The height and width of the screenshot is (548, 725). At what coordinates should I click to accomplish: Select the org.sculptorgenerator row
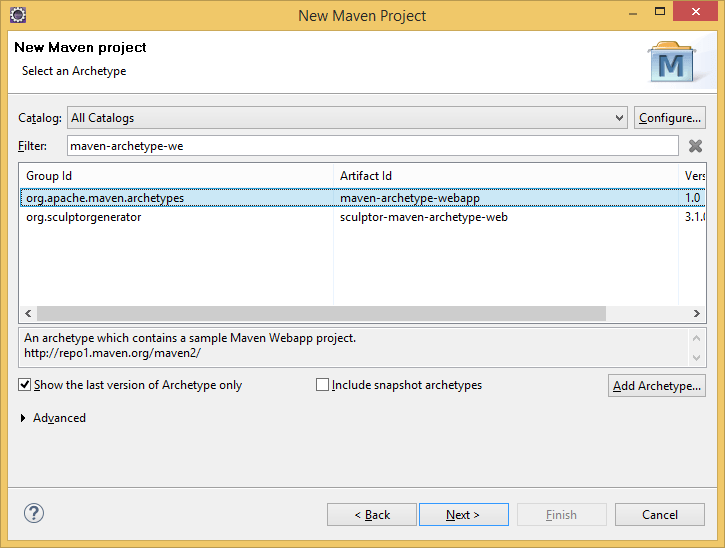[x=362, y=217]
